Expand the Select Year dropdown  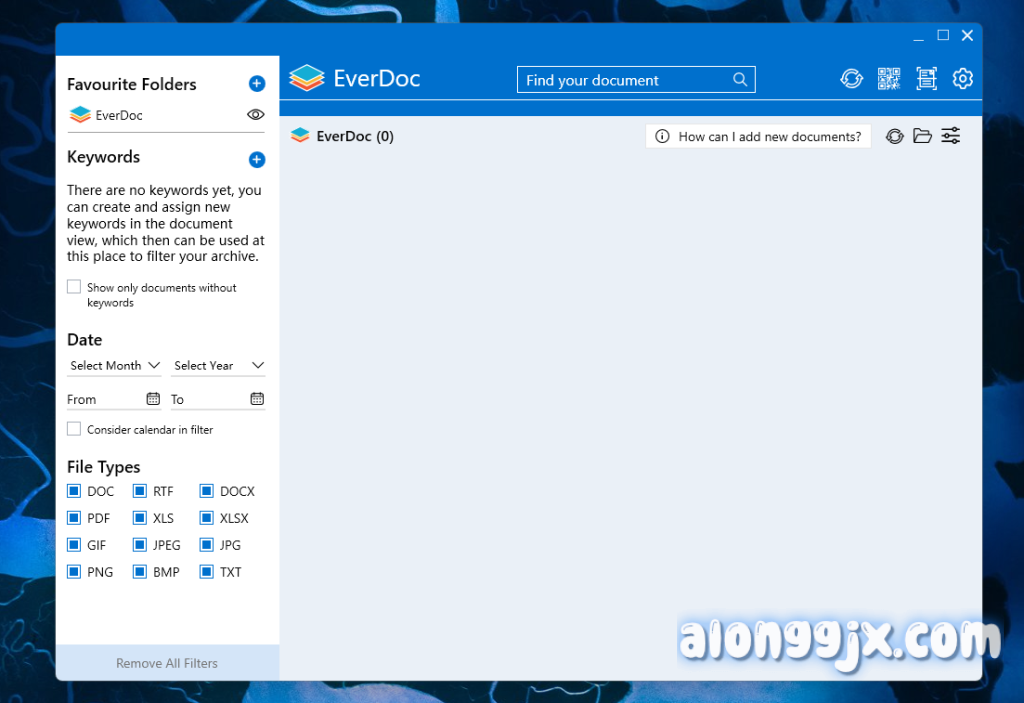click(x=217, y=366)
